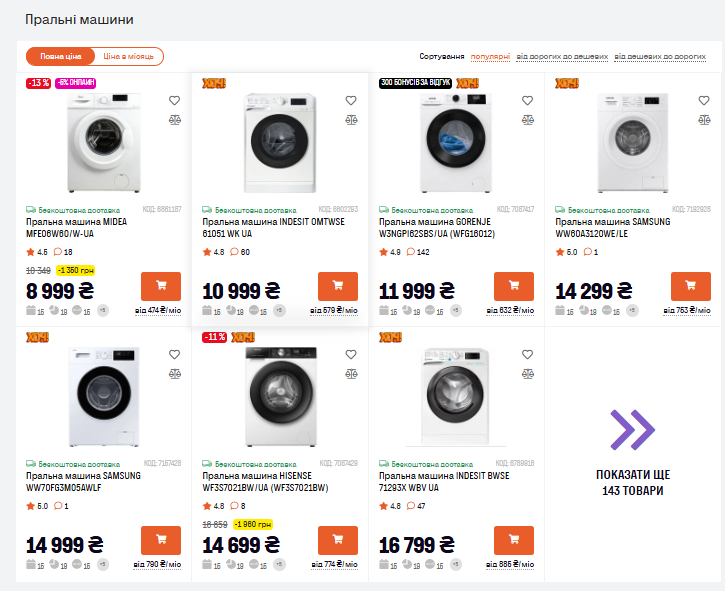This screenshot has height=591, width=725.
Task: Select 'Повна ціна' price toggle
Action: [61, 57]
